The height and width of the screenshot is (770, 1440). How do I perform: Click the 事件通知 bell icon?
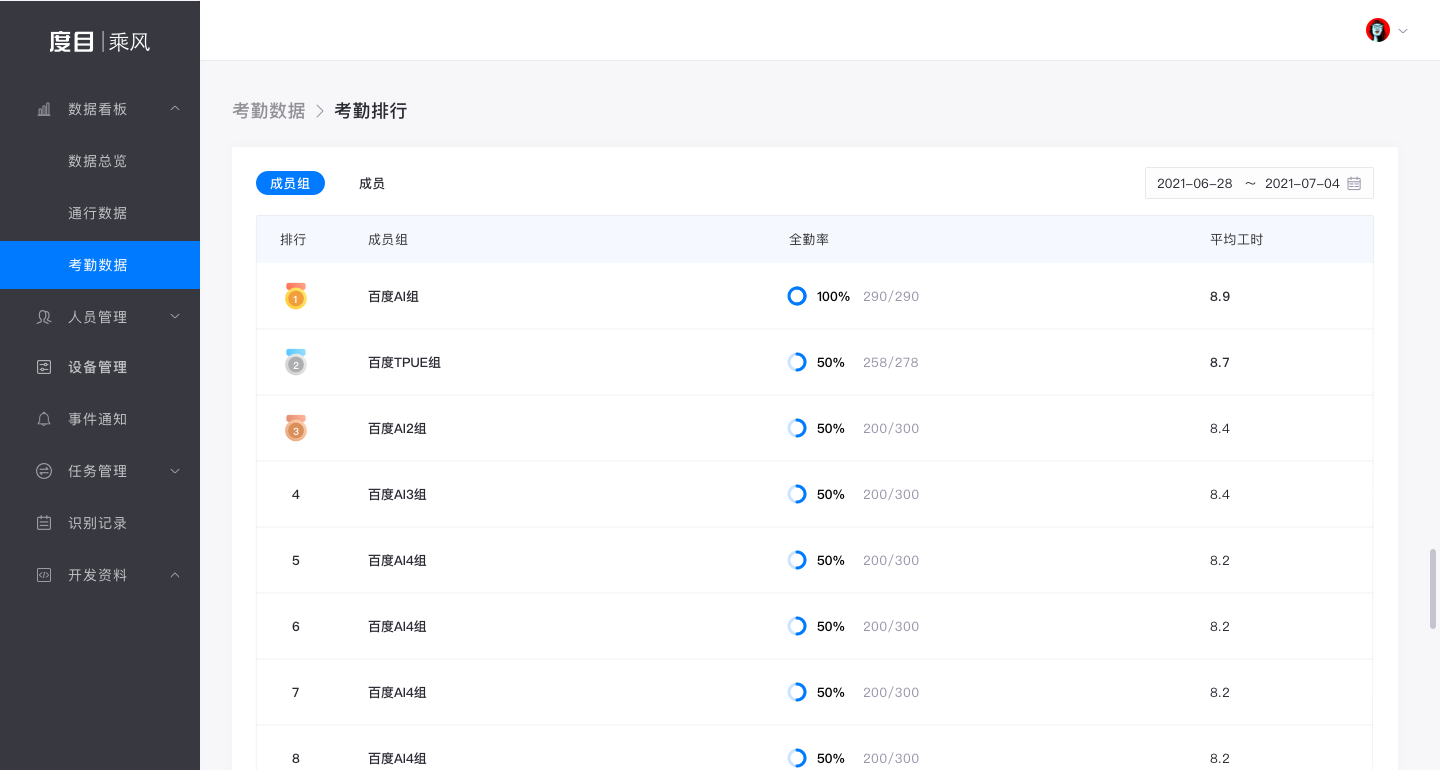point(44,419)
